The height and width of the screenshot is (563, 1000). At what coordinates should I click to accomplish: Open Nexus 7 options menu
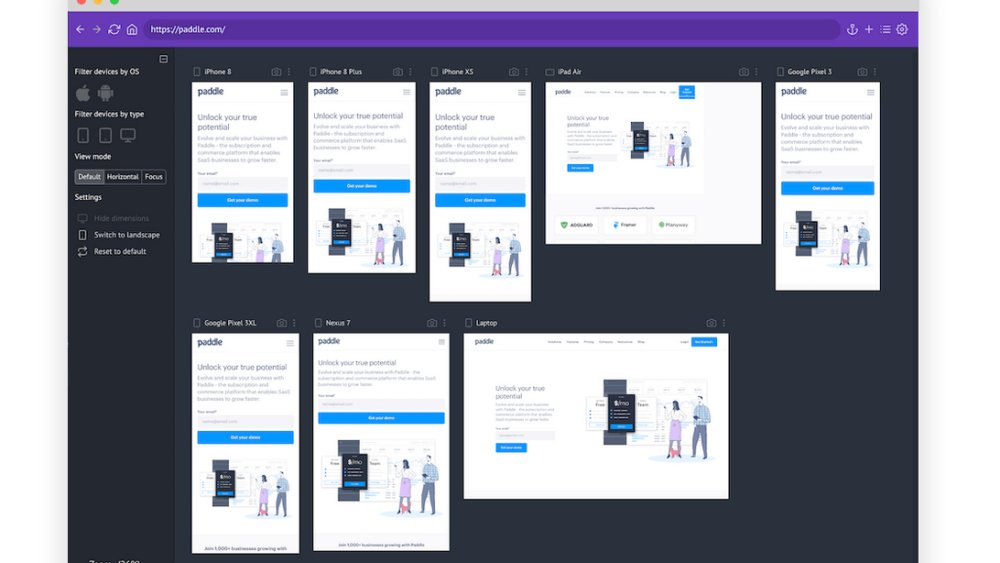pos(445,323)
